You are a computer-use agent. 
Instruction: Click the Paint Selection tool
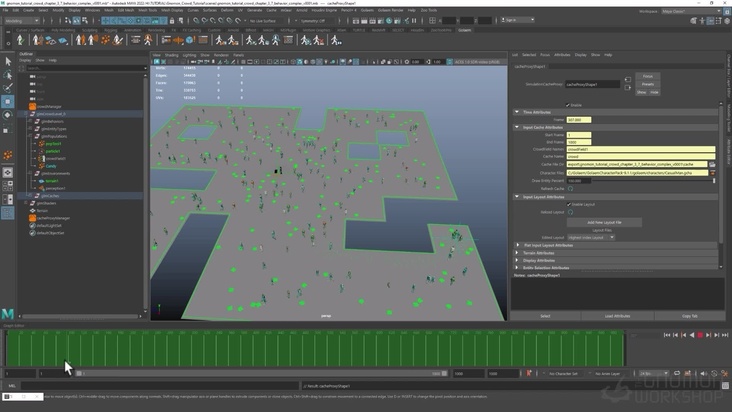8,88
